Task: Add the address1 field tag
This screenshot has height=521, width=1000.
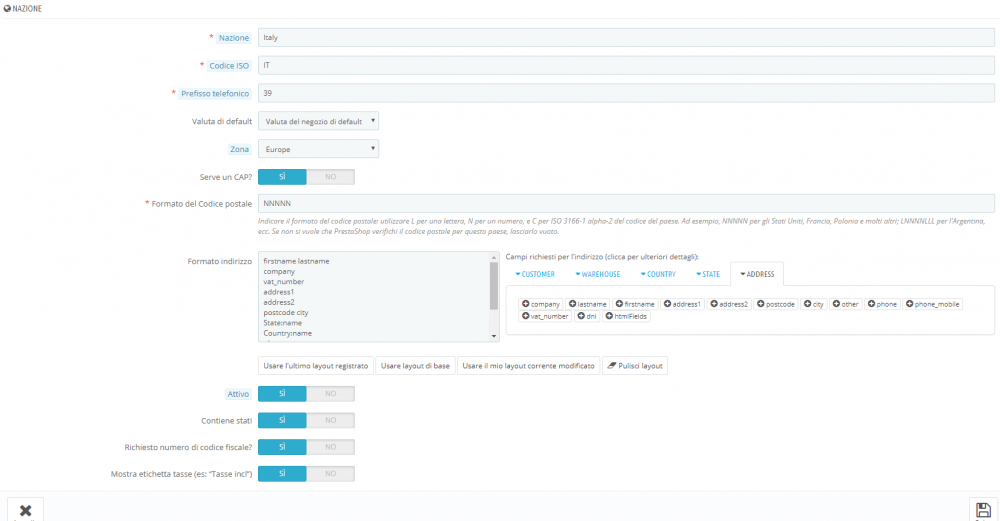Action: (x=682, y=304)
